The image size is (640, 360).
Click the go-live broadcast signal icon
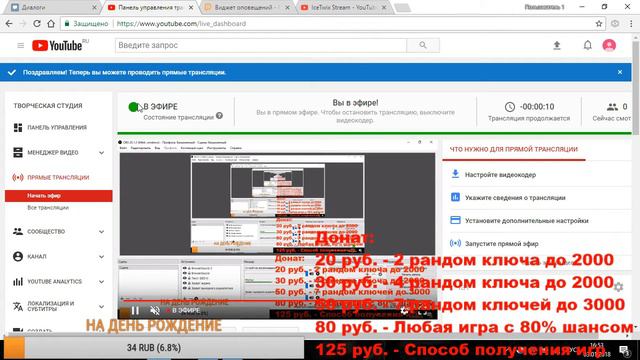point(455,243)
